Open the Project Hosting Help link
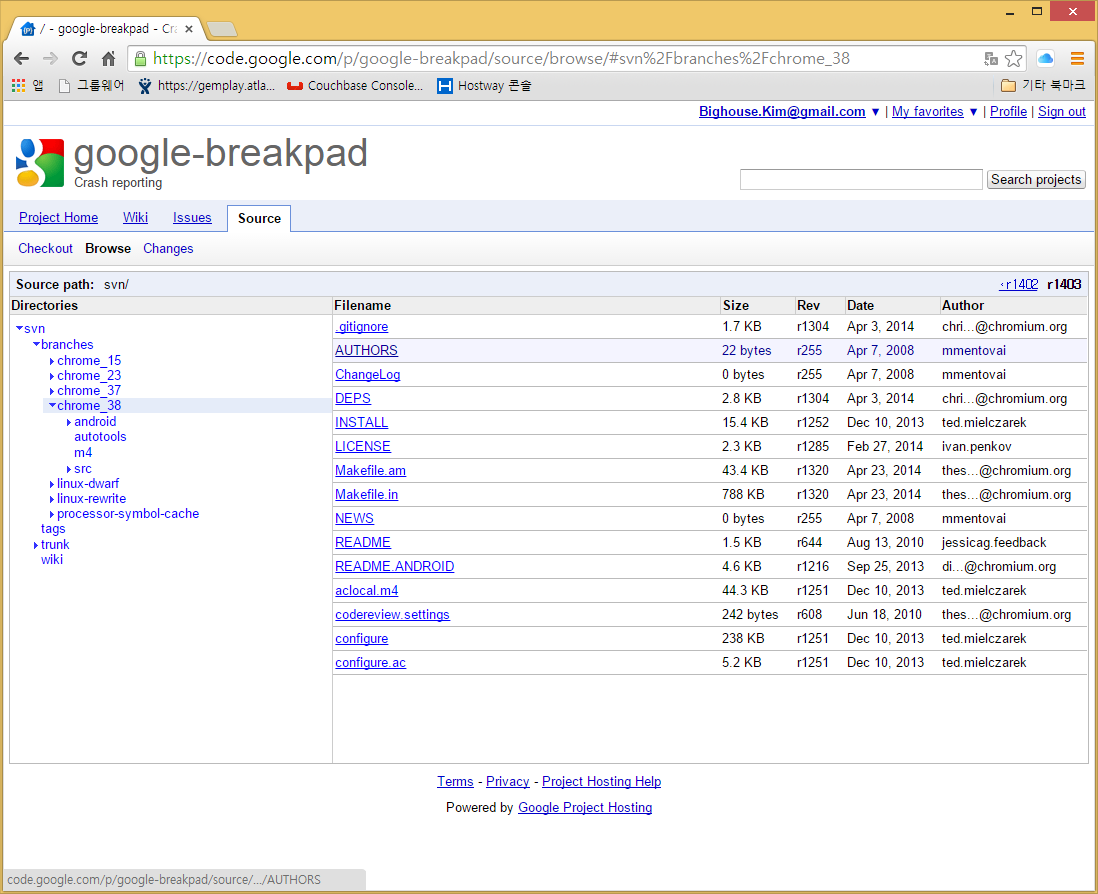This screenshot has height=894, width=1098. pyautogui.click(x=602, y=781)
